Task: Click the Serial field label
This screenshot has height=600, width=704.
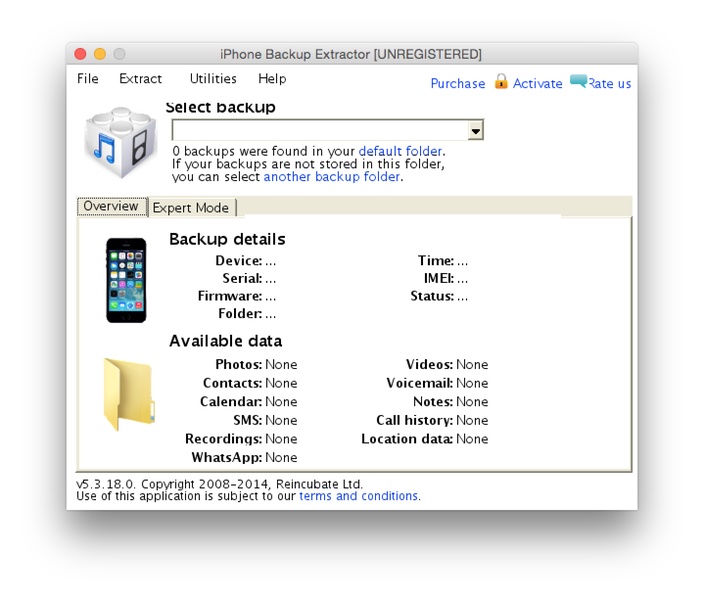Action: (242, 278)
